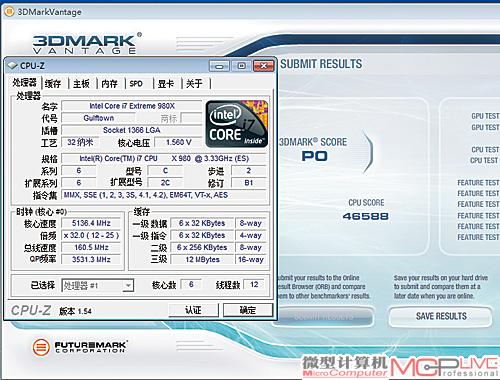The image size is (500, 380).
Task: Open the 内存 tab
Action: tap(110, 84)
